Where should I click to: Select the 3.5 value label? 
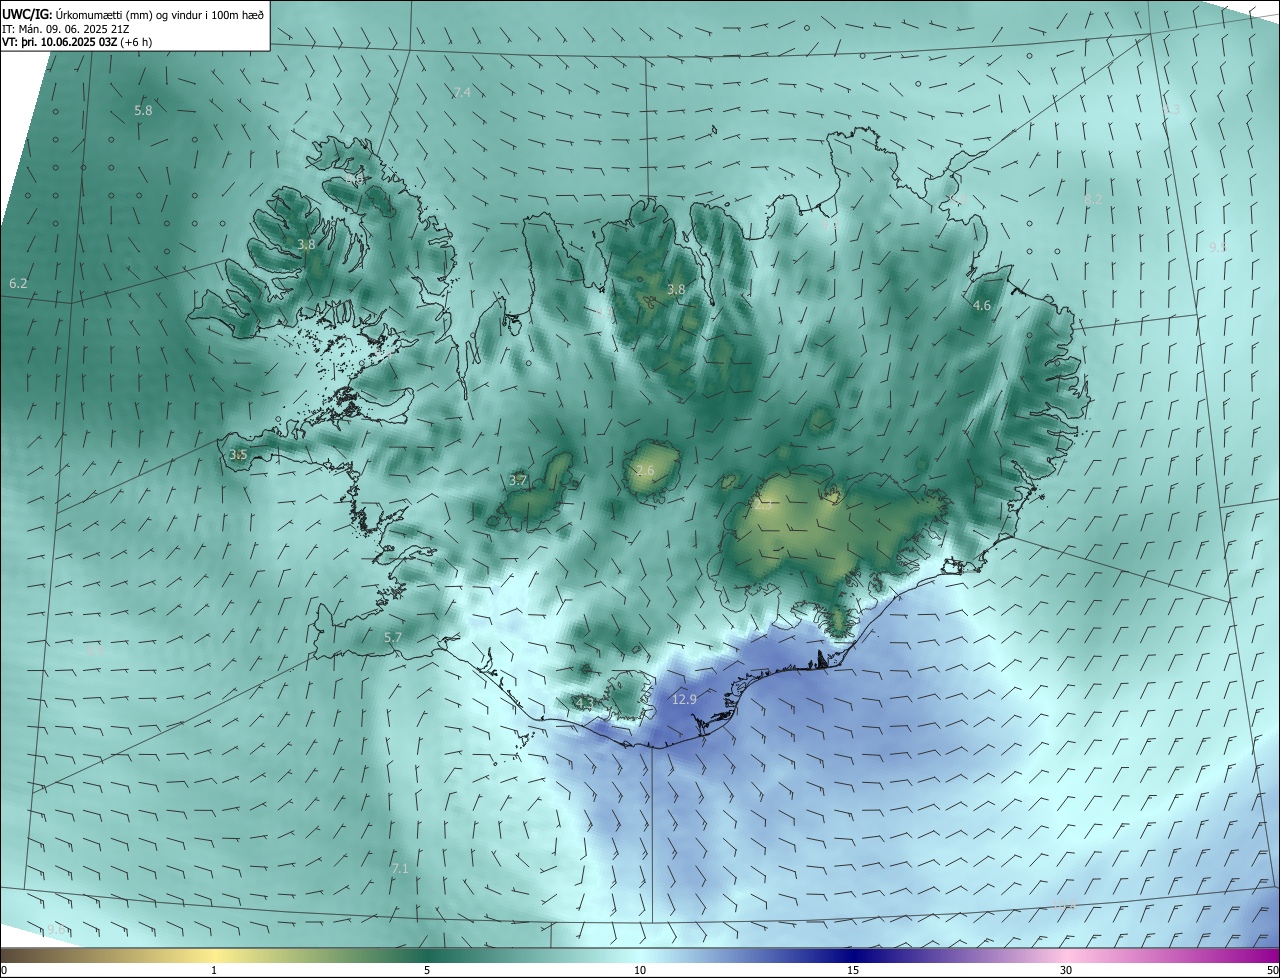tap(238, 454)
